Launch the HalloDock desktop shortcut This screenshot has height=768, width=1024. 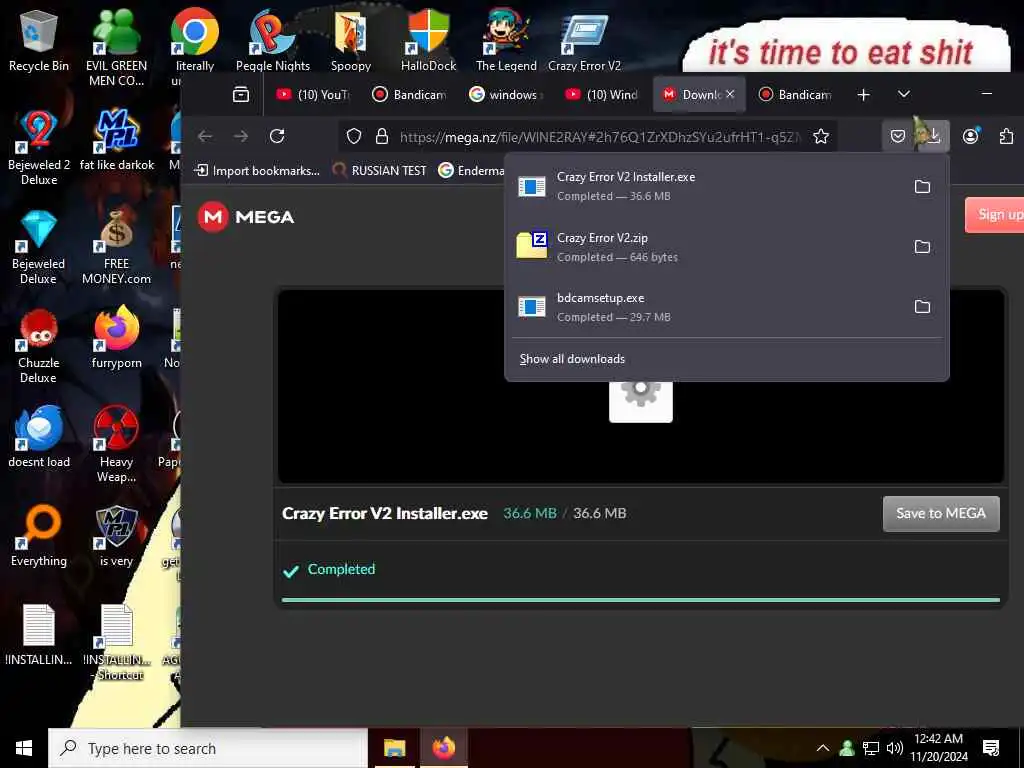pyautogui.click(x=428, y=40)
